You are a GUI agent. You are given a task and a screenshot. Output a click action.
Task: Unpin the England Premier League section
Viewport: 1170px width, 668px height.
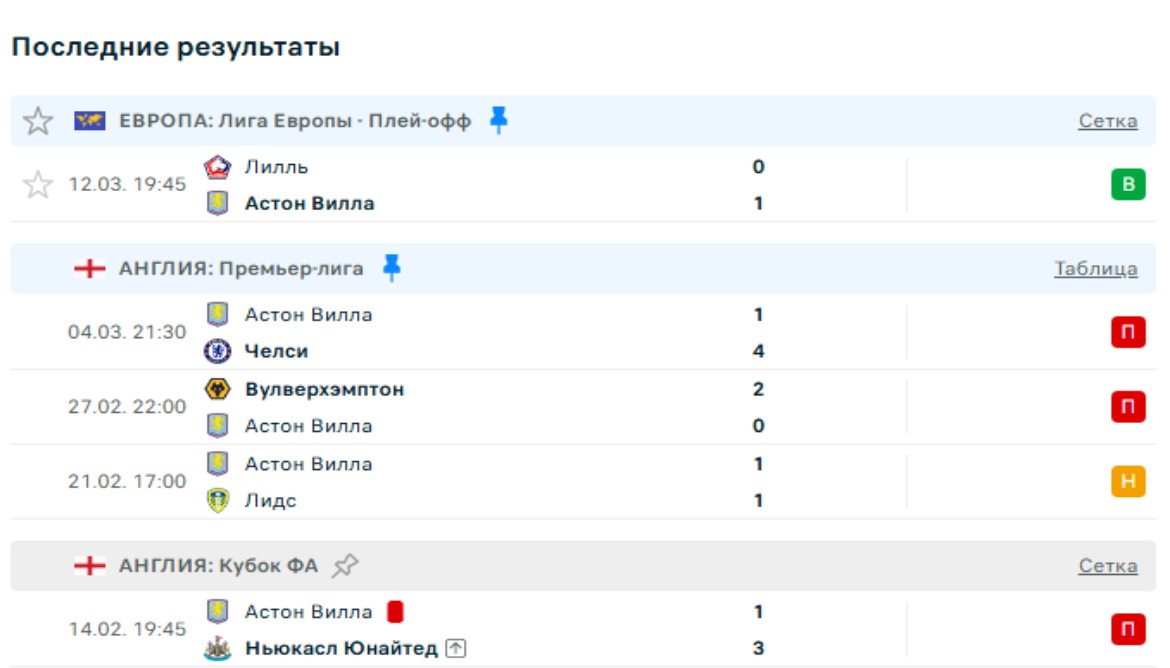pyautogui.click(x=391, y=268)
